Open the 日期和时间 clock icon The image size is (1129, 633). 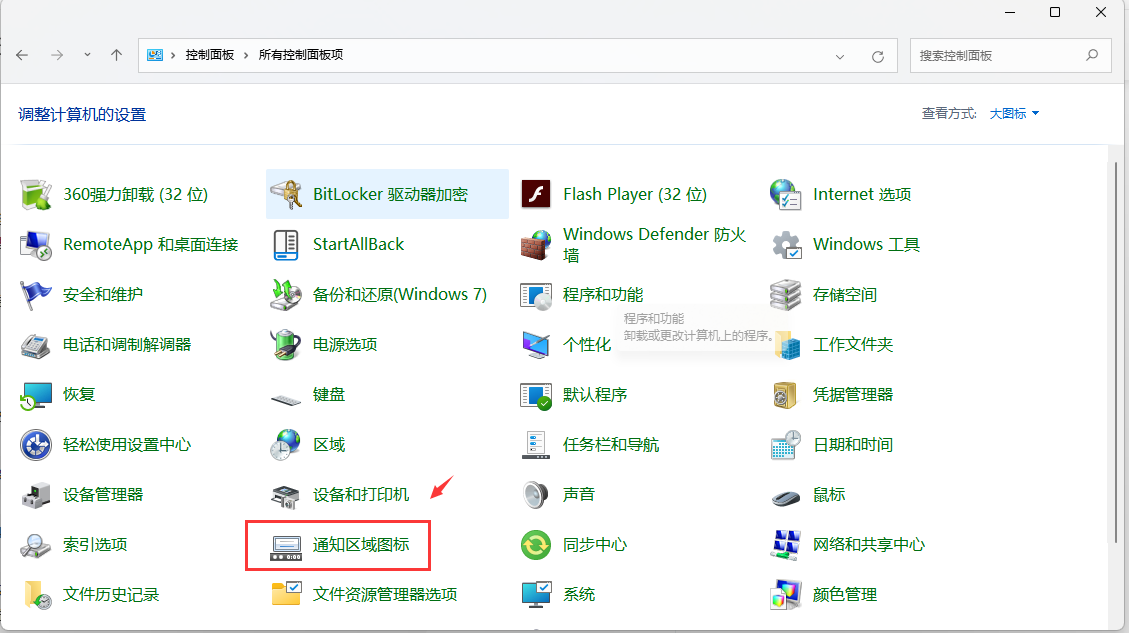tap(787, 444)
